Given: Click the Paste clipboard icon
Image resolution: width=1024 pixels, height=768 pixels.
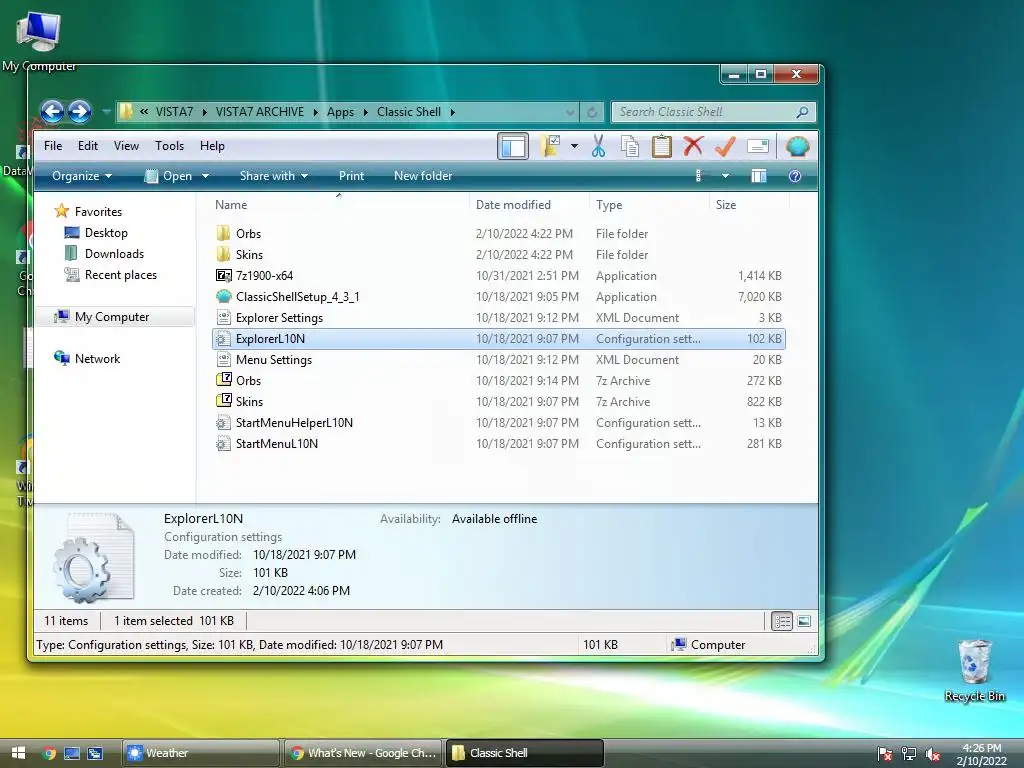Looking at the screenshot, I should (x=662, y=146).
